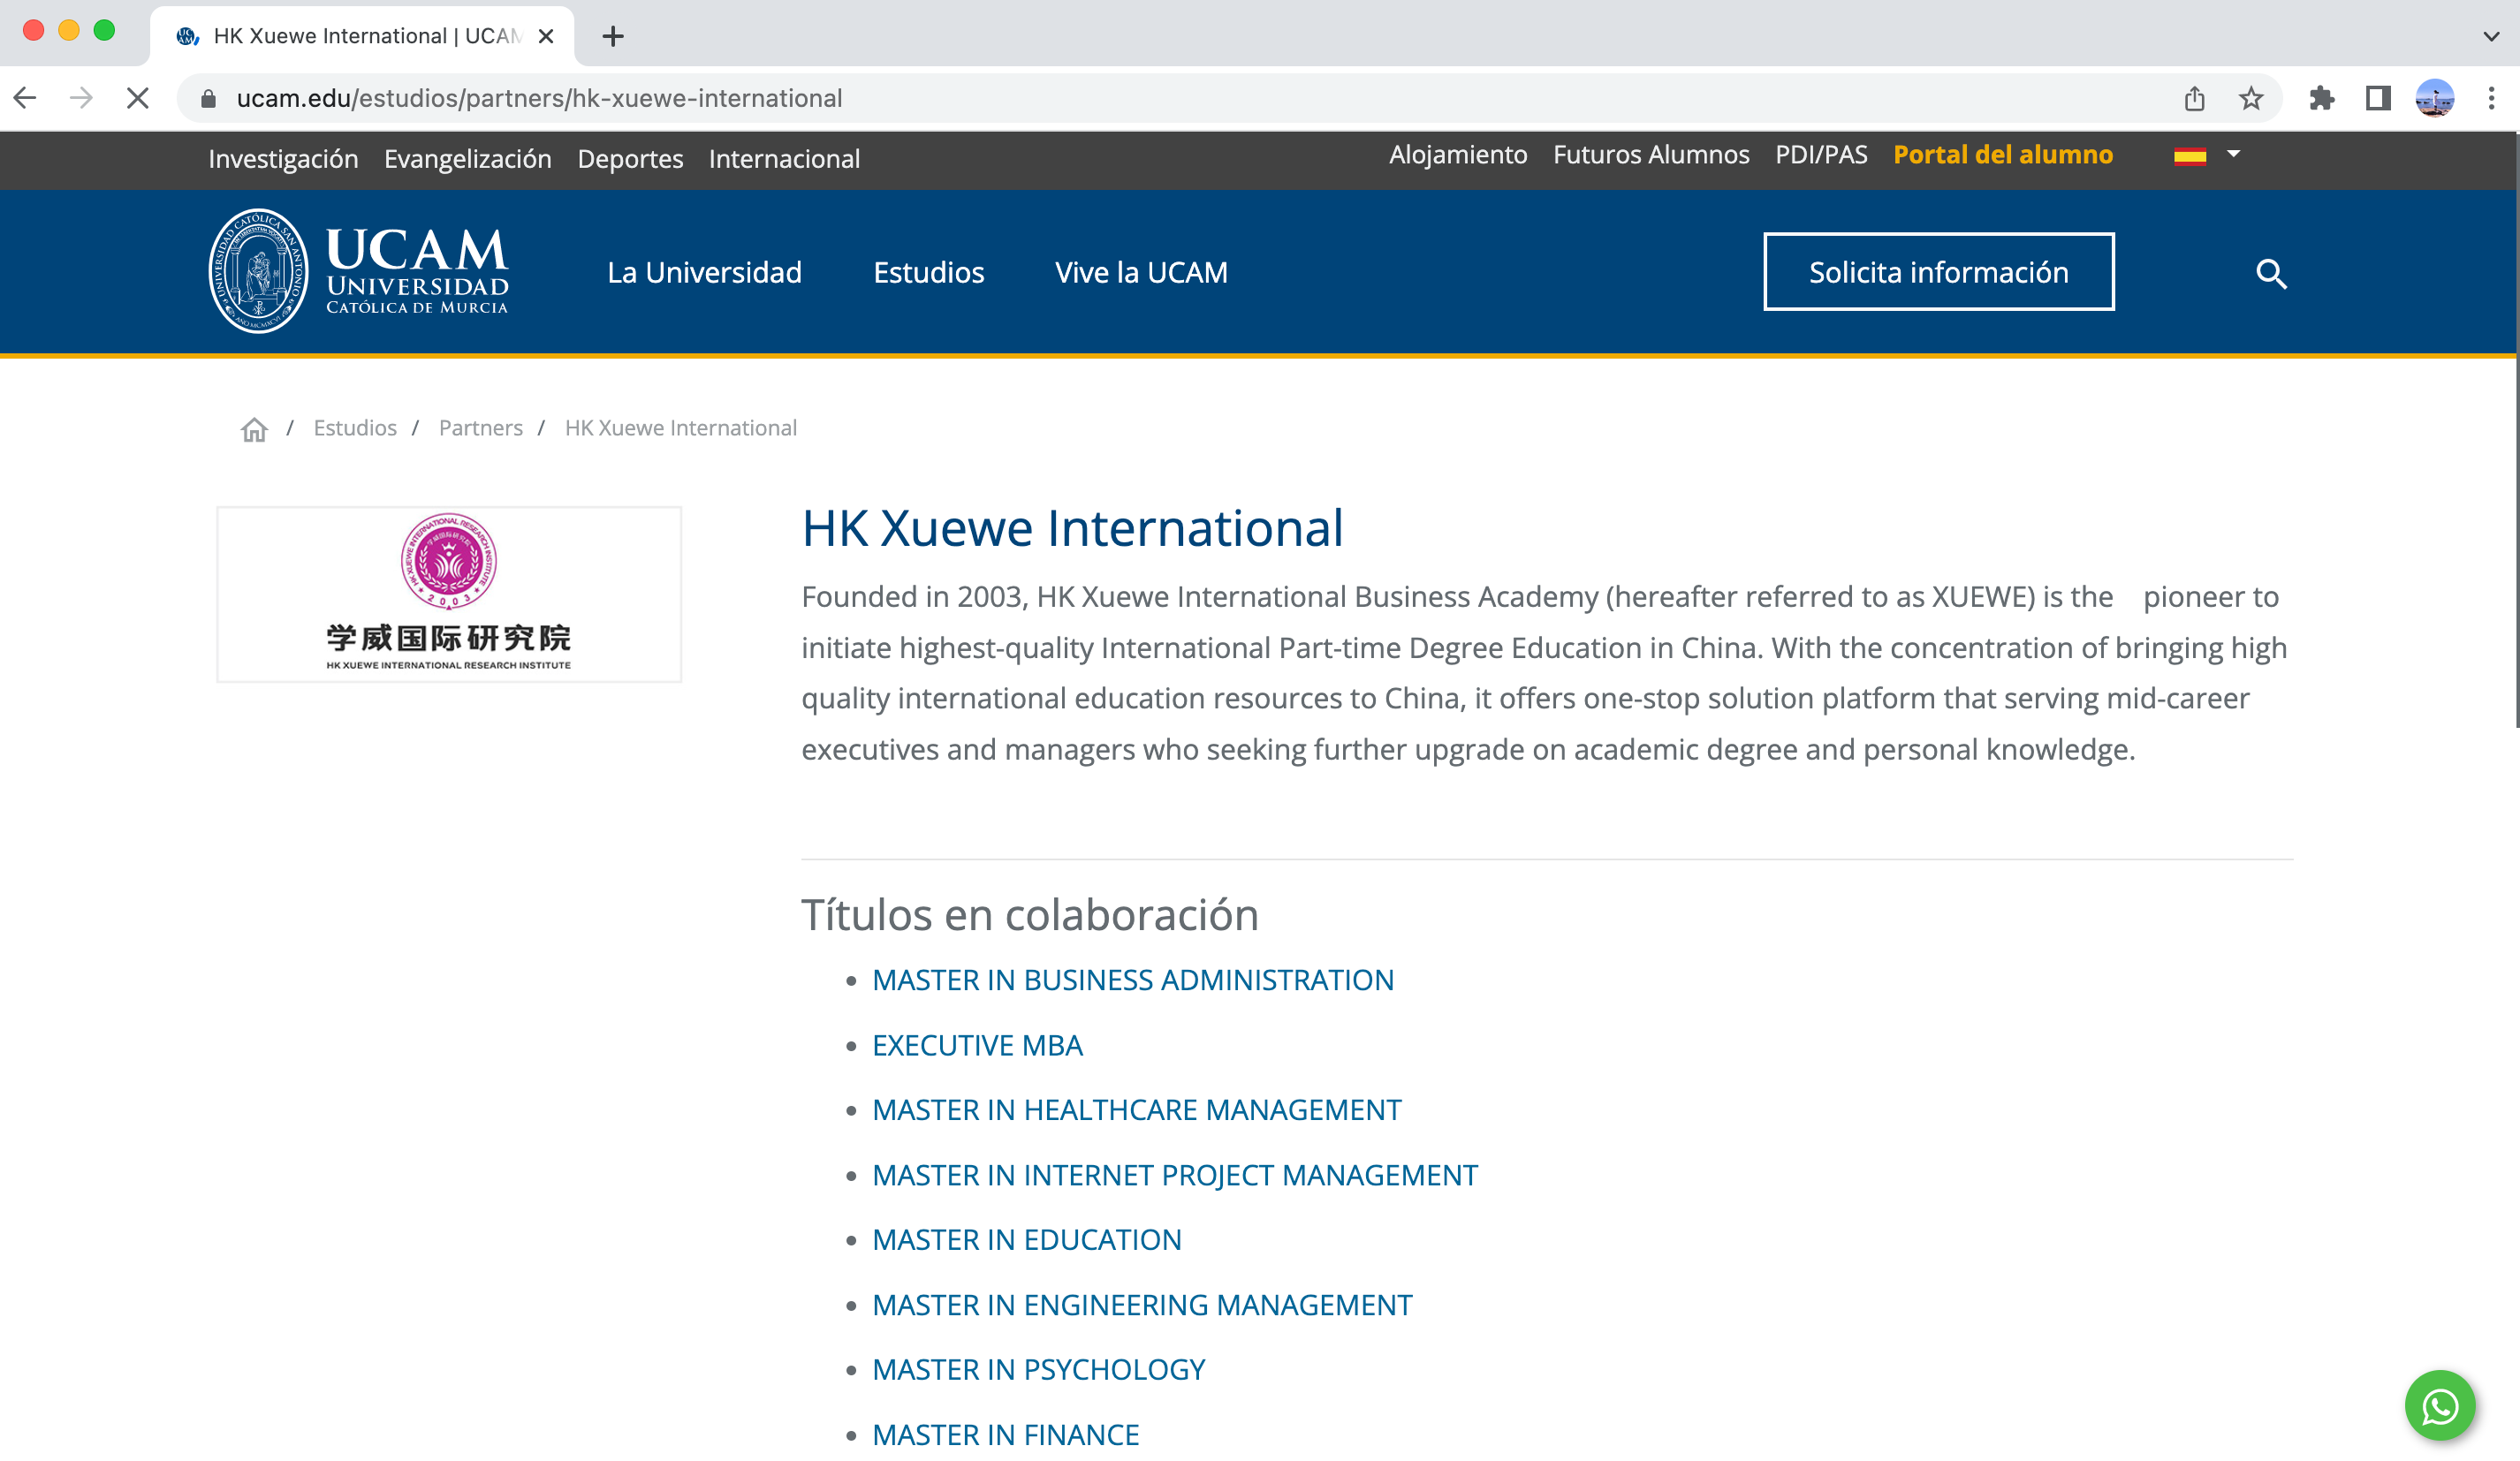Click the Solicita información button

(x=1937, y=272)
